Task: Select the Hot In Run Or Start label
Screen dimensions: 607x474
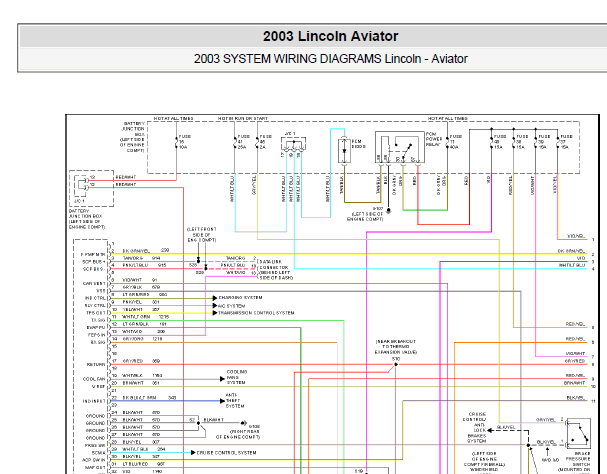Action: tap(243, 118)
